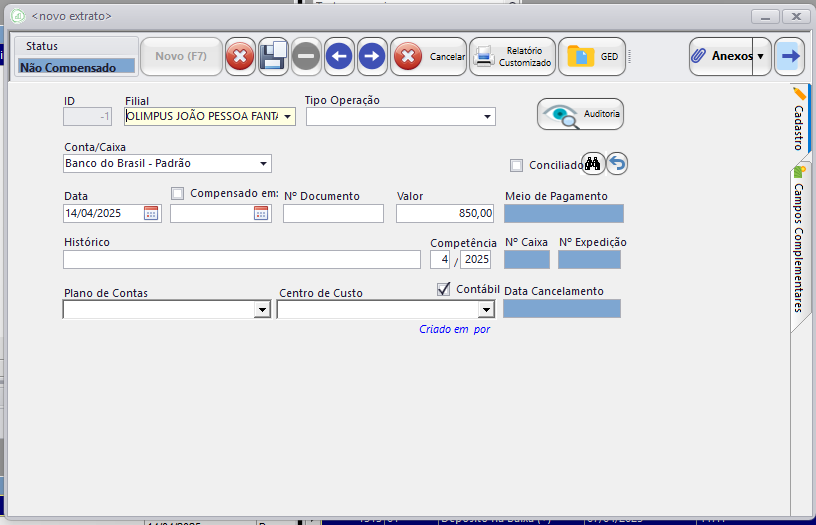Uncheck the Contábil checkbox
The height and width of the screenshot is (525, 816).
coord(443,289)
